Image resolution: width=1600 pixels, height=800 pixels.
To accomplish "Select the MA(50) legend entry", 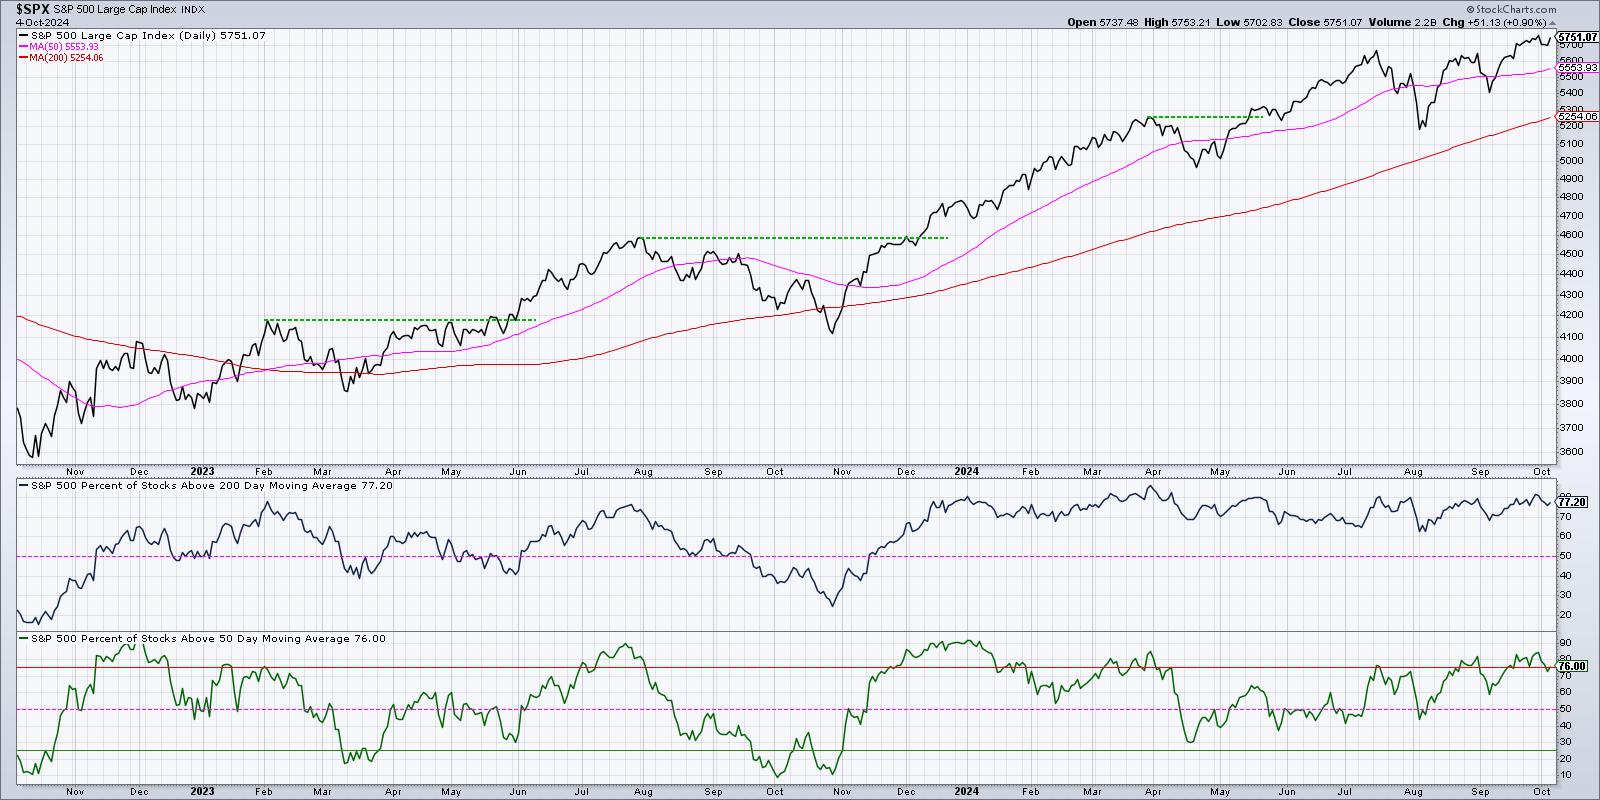I will click(62, 47).
